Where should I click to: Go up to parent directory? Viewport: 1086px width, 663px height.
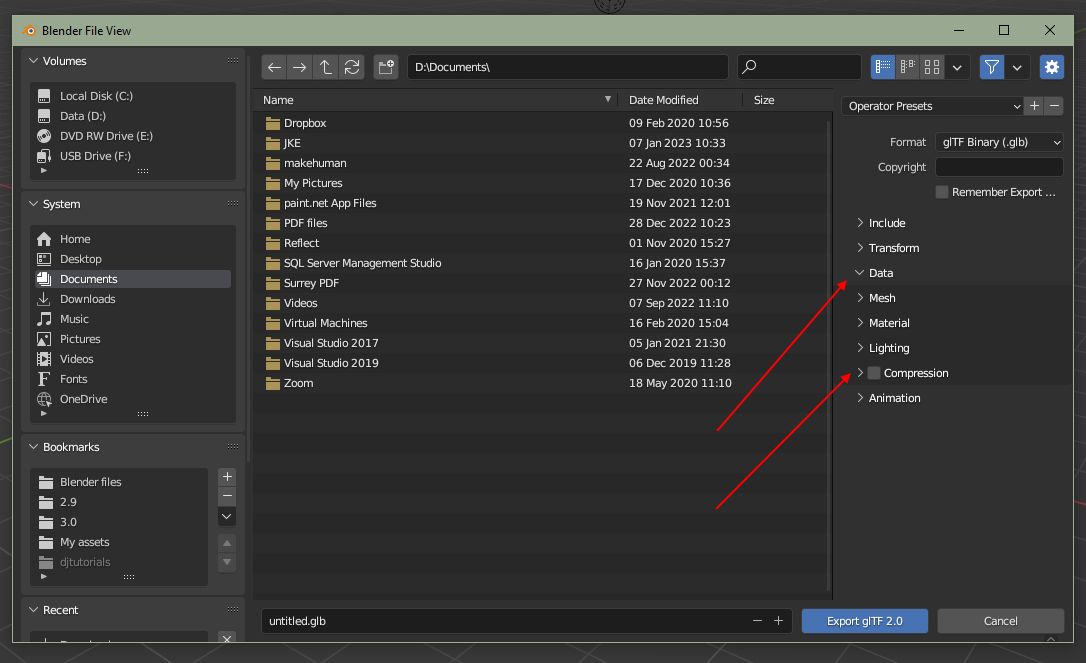[326, 67]
